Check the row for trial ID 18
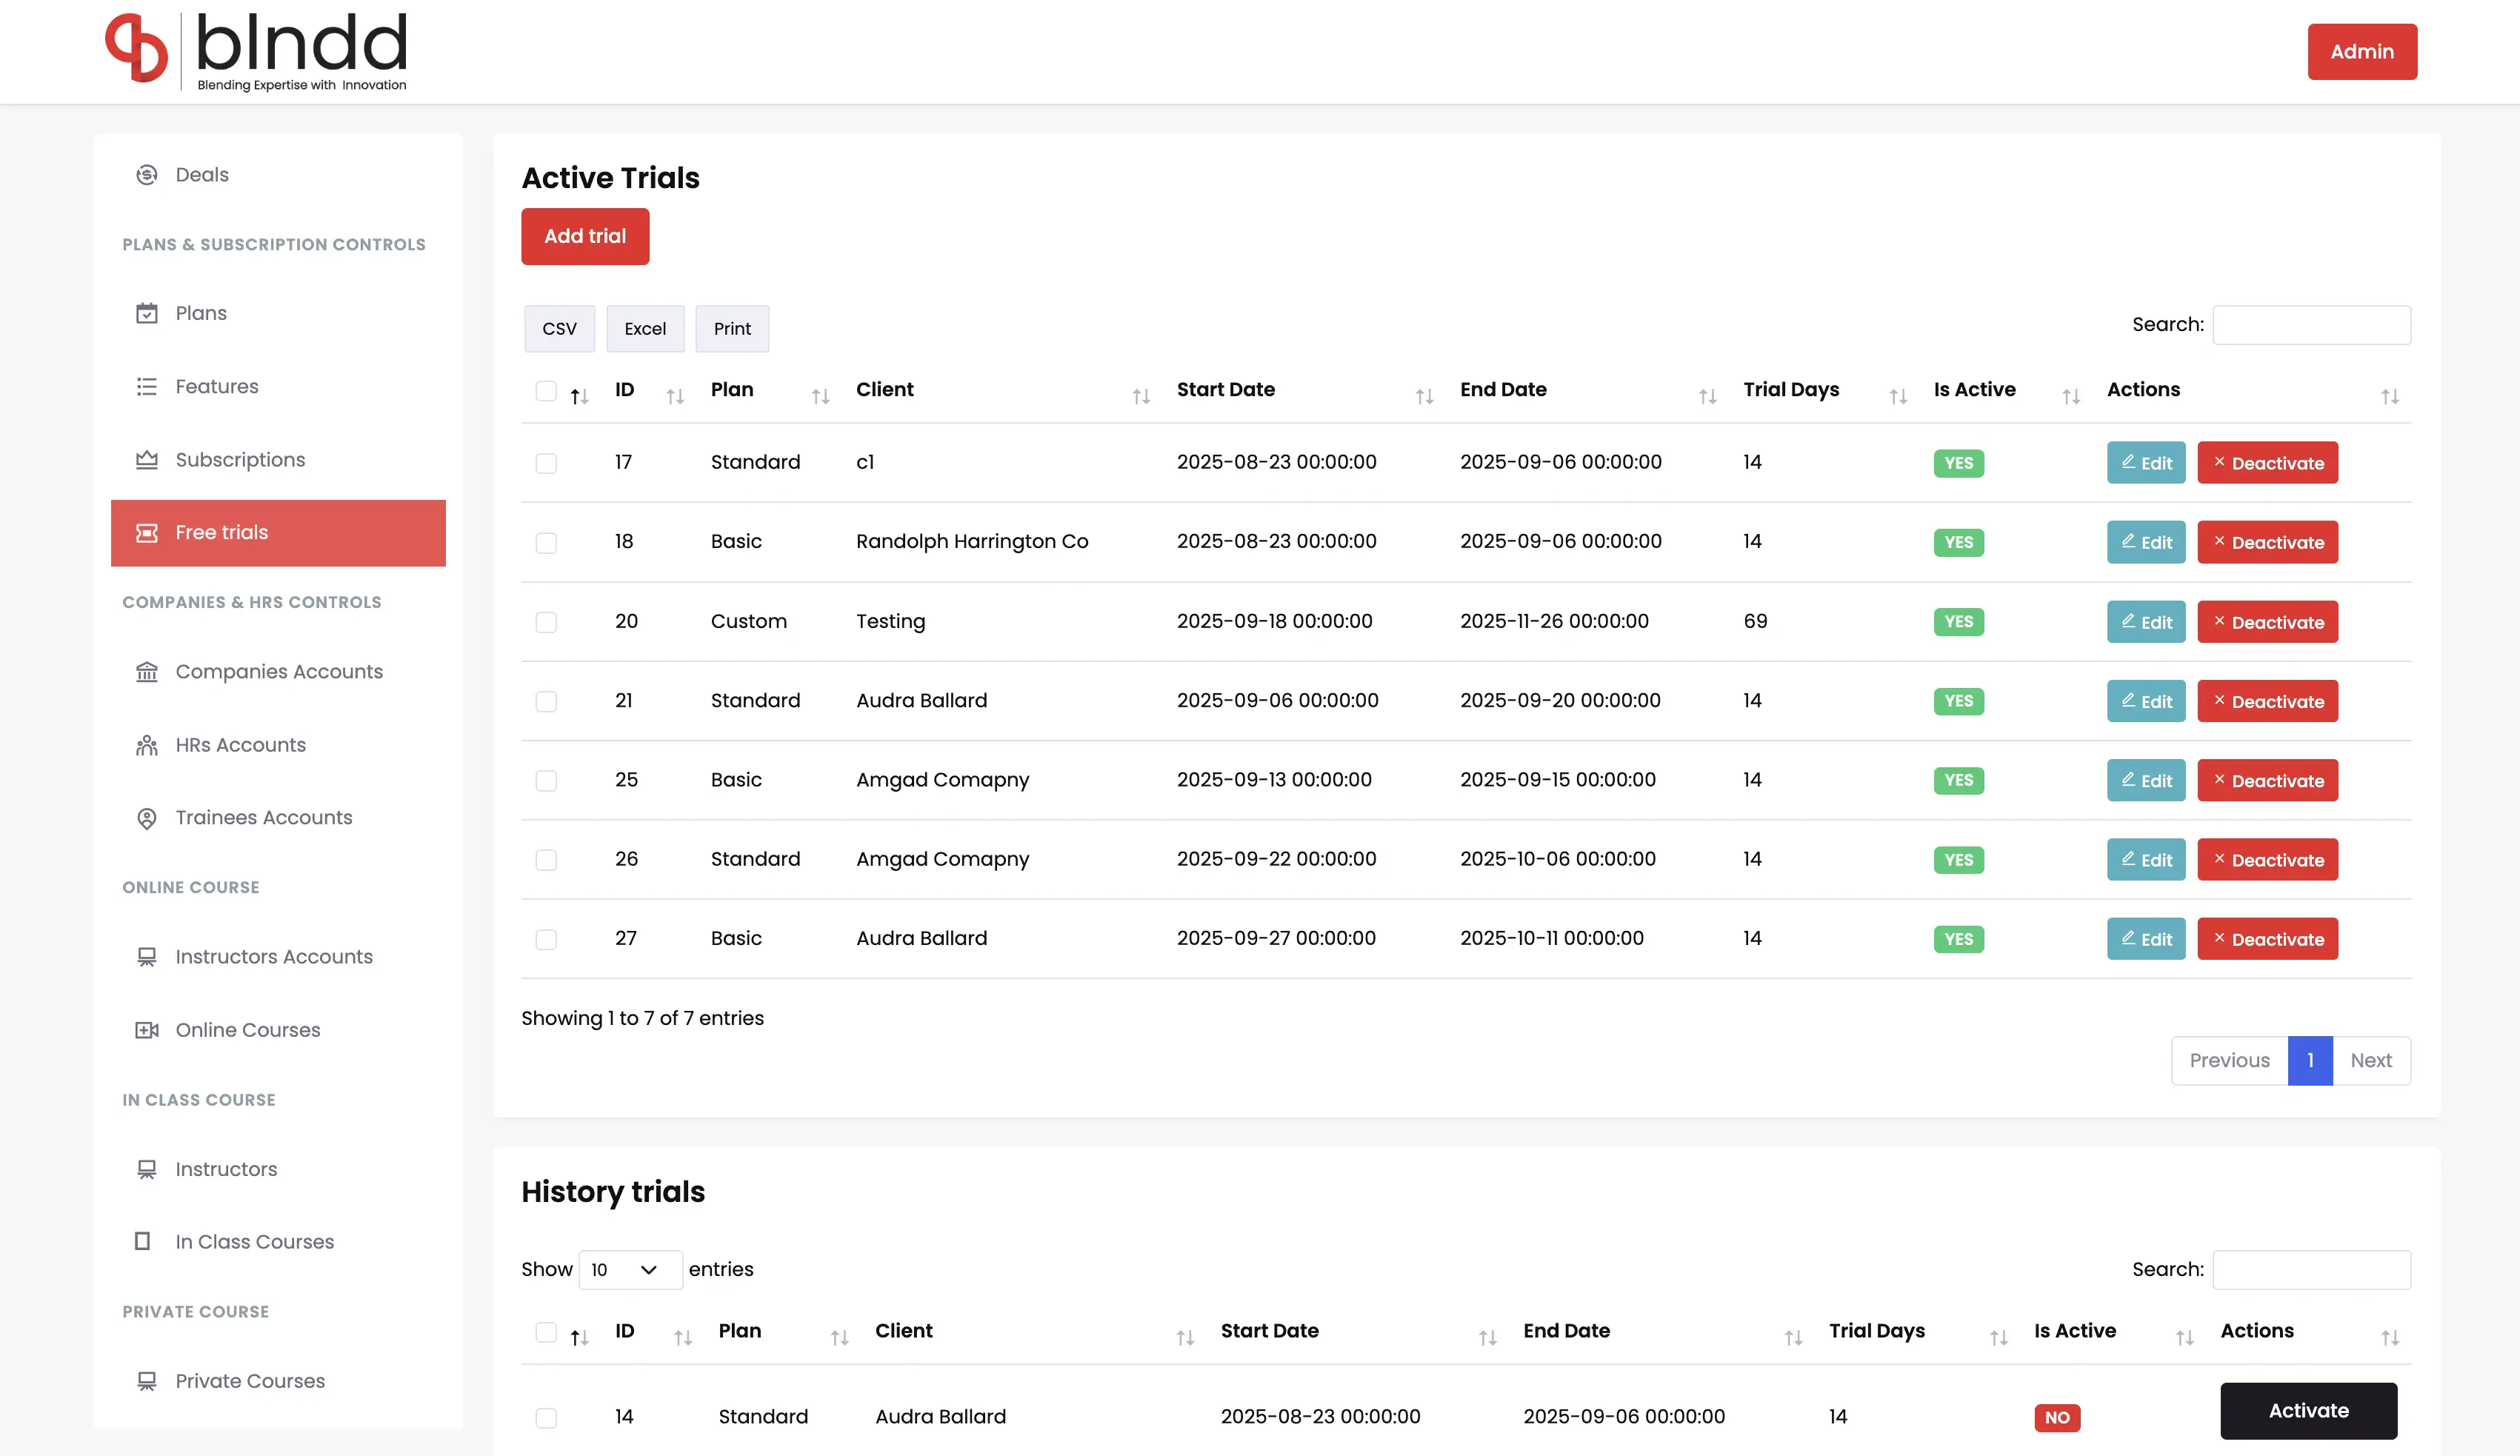 pos(546,543)
